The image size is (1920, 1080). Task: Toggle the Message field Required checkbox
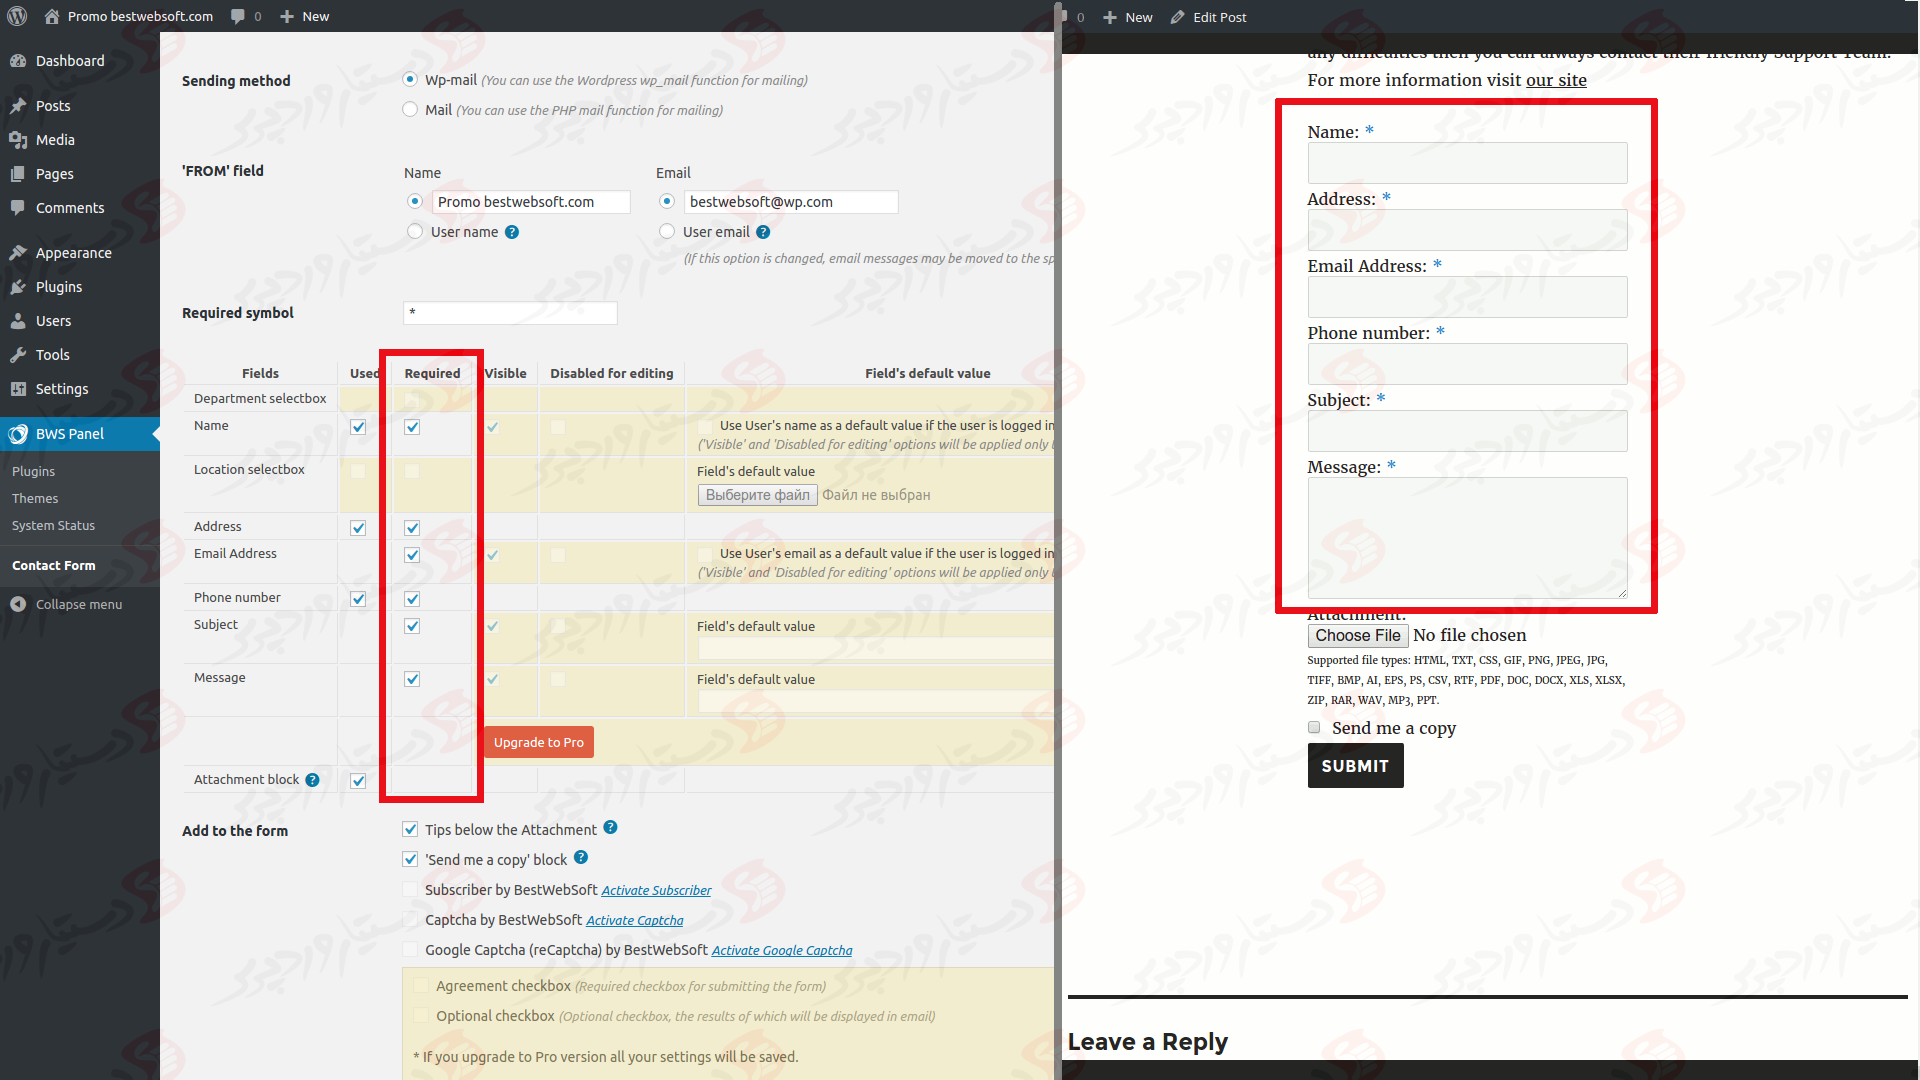point(413,679)
